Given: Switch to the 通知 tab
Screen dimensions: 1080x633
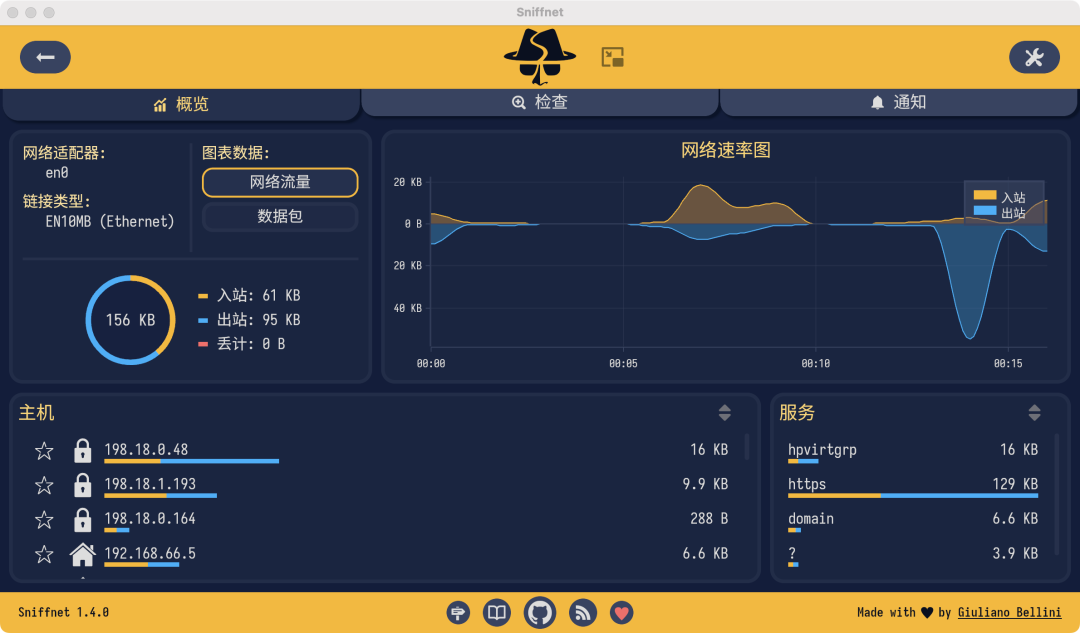Looking at the screenshot, I should click(898, 102).
